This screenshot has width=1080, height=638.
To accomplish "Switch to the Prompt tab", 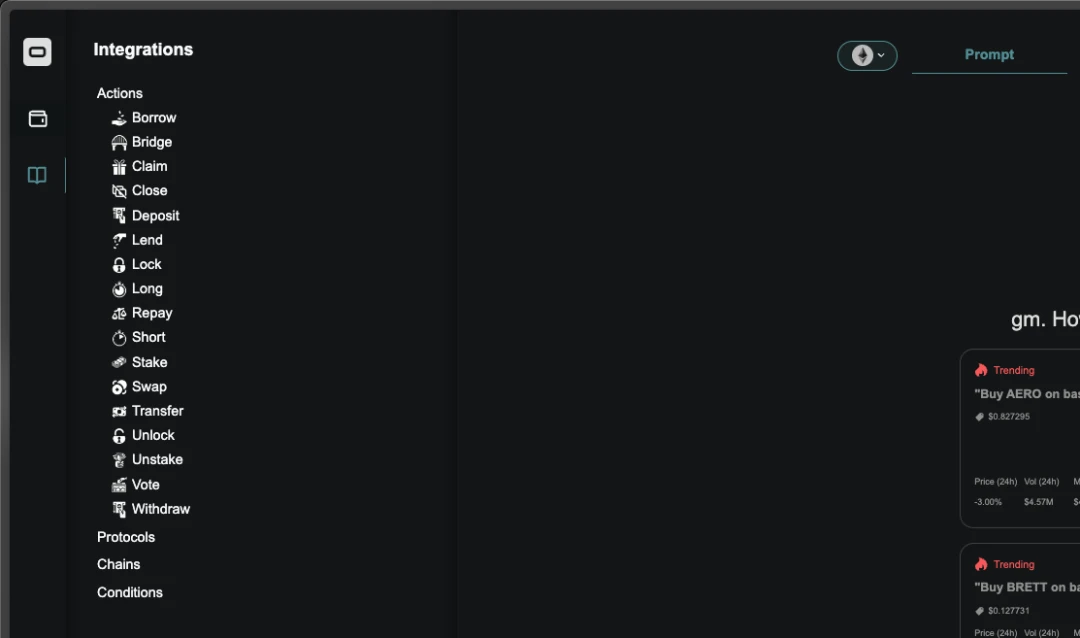I will point(989,54).
